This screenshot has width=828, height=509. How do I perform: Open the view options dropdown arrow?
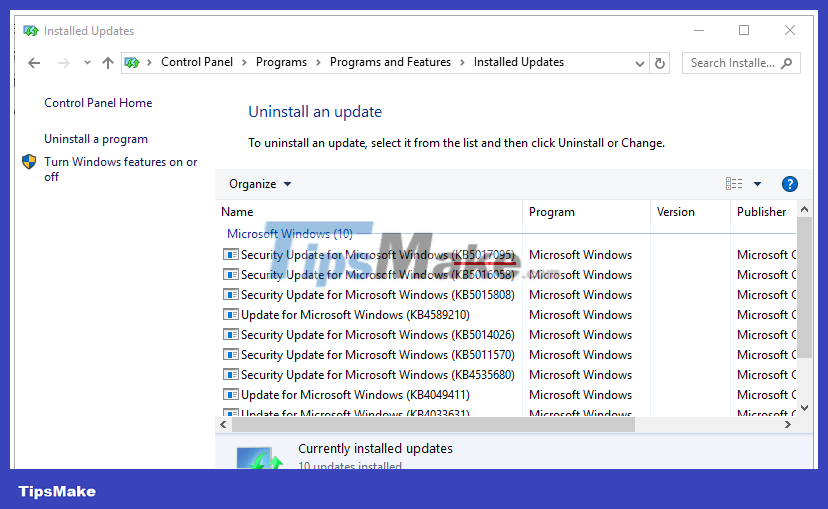point(757,184)
